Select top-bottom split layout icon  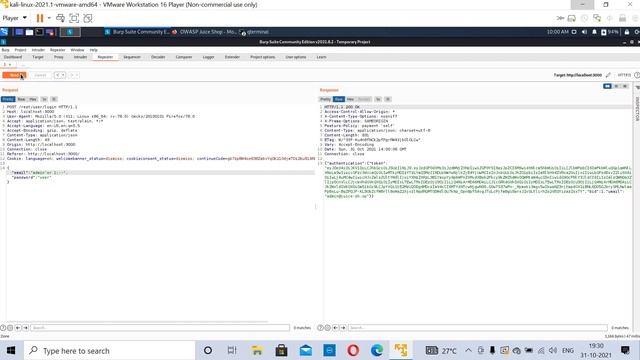point(616,86)
